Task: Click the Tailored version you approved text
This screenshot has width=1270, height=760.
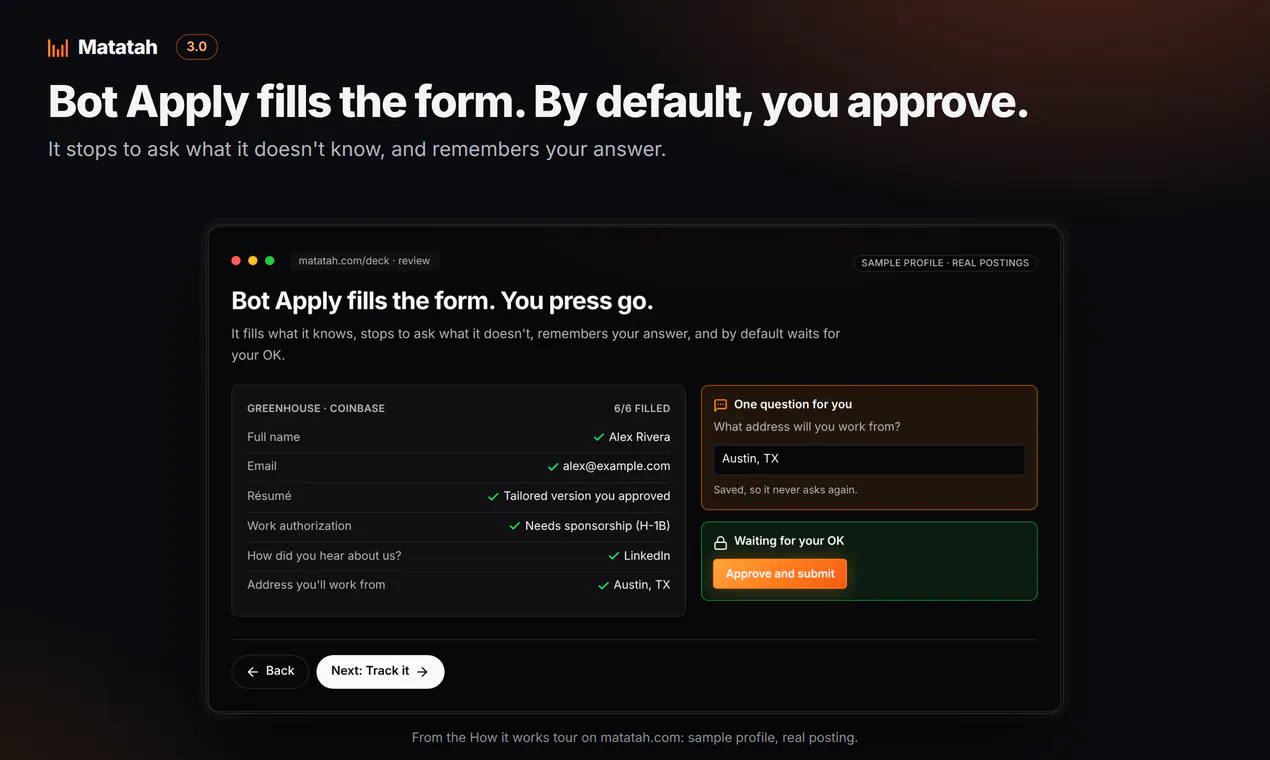Action: point(587,496)
